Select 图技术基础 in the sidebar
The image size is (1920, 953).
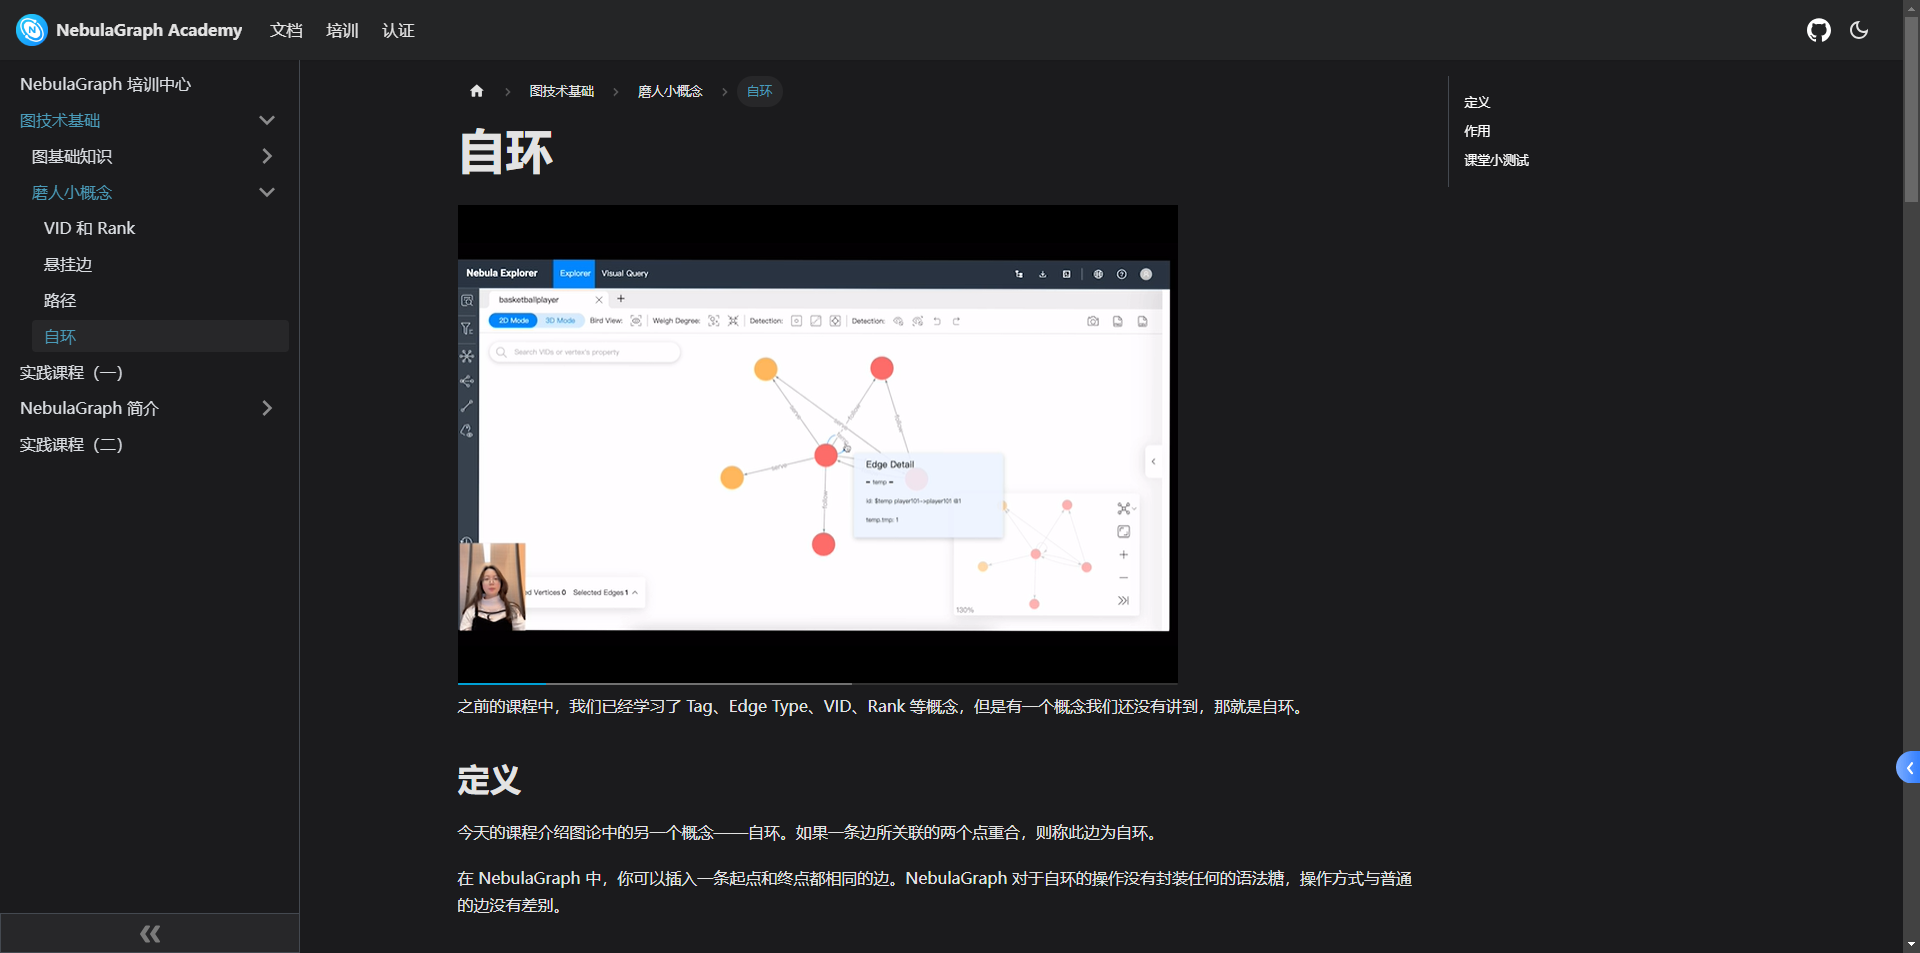[x=60, y=120]
